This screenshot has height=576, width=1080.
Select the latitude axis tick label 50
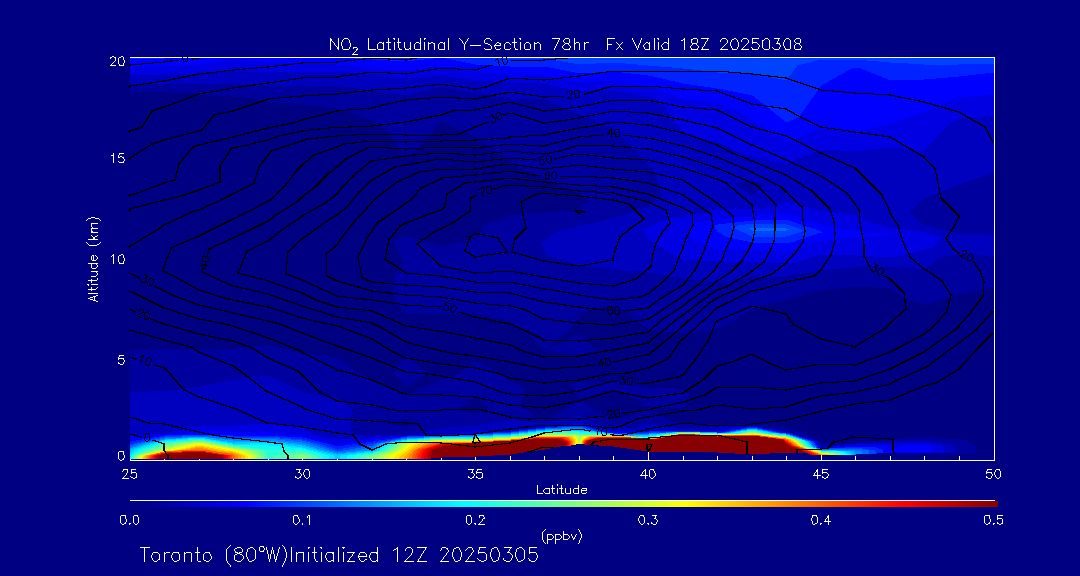click(993, 473)
